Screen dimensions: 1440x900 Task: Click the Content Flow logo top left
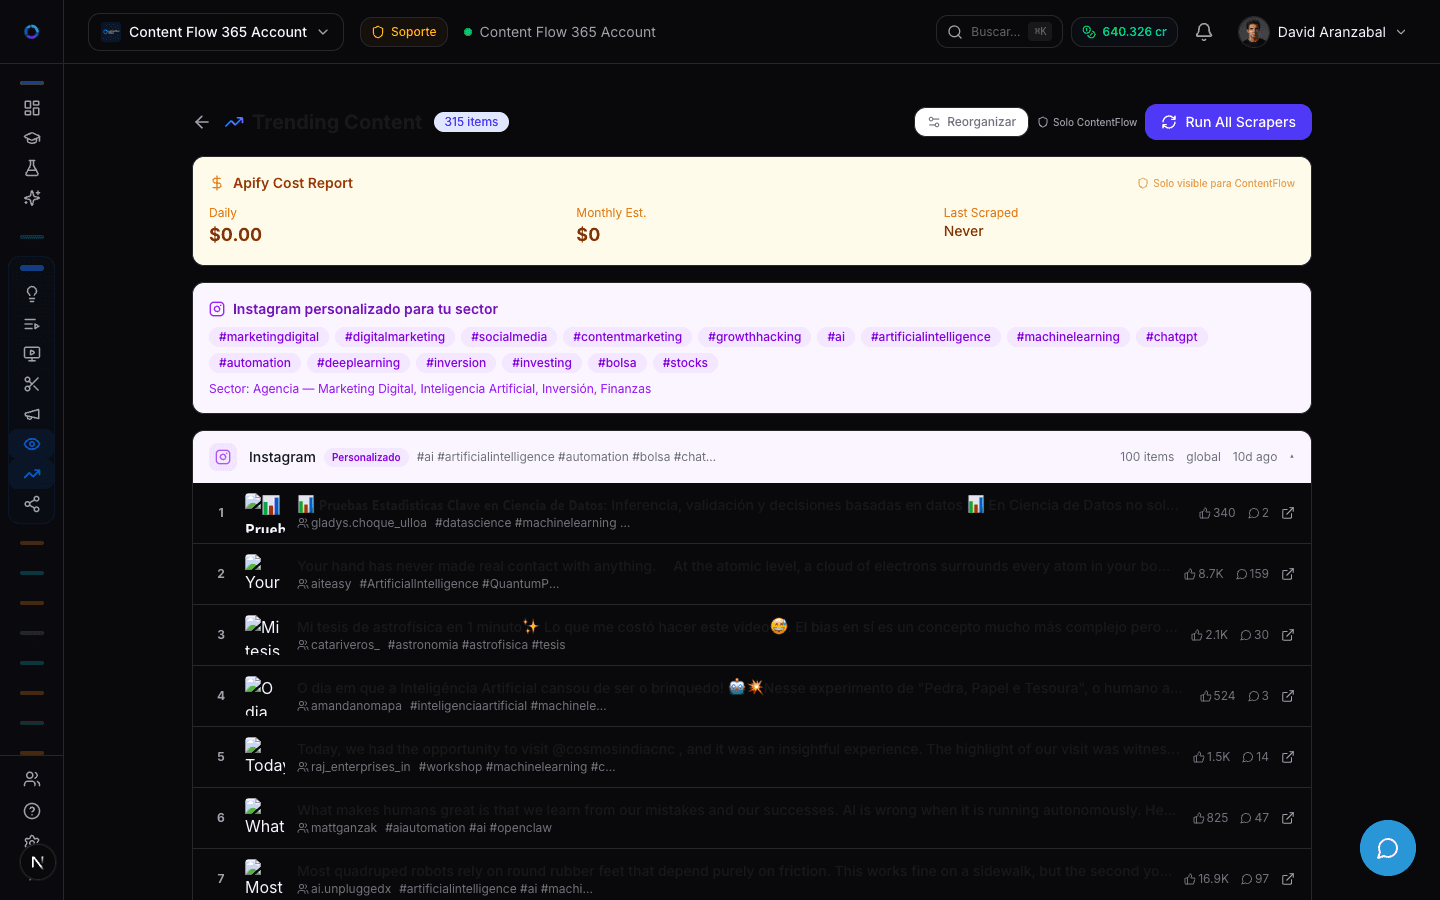point(32,32)
